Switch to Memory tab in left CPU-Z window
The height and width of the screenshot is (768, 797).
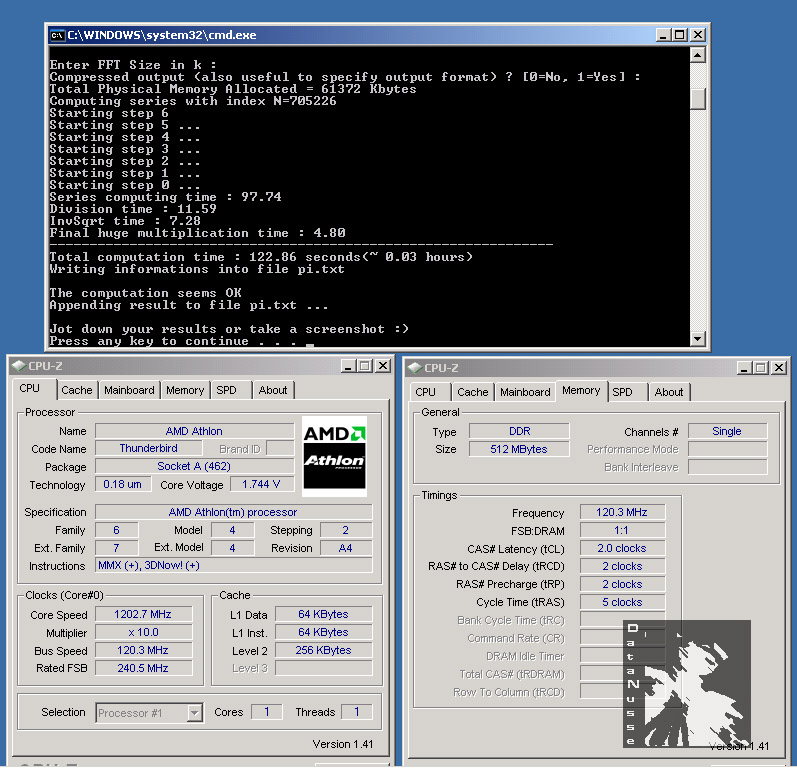click(185, 390)
